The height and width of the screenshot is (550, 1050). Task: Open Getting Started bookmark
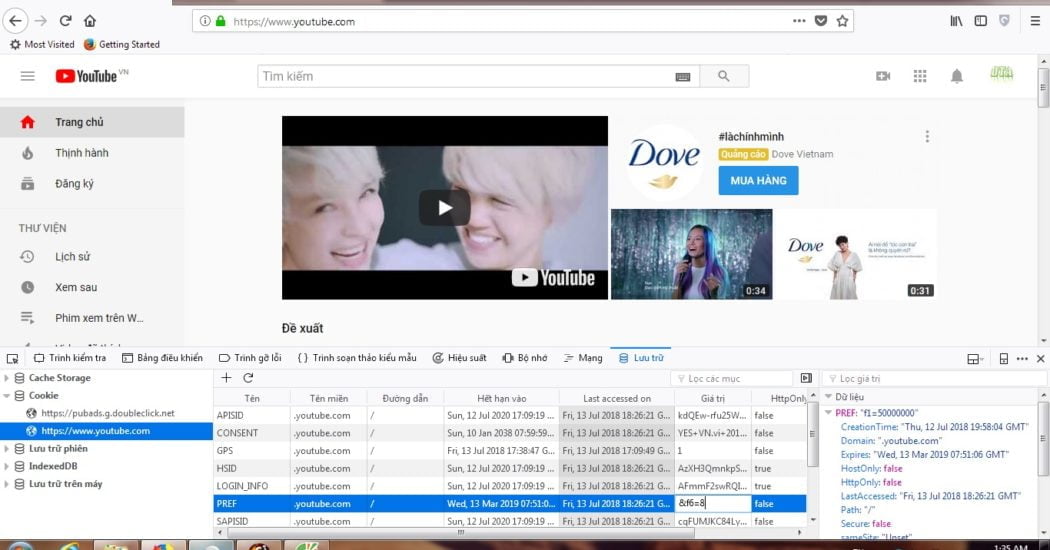[x=122, y=44]
